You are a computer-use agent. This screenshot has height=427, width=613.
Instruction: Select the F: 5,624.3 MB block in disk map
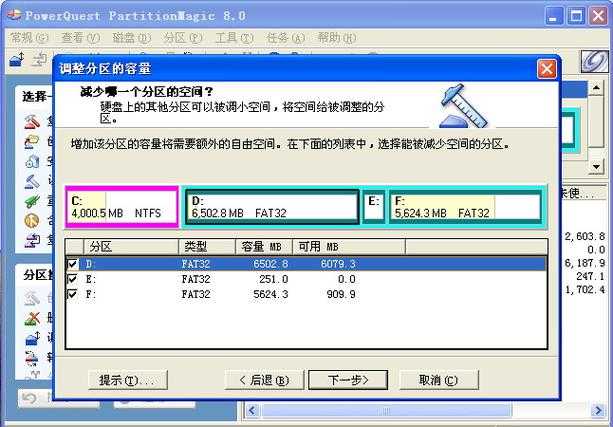pyautogui.click(x=465, y=207)
